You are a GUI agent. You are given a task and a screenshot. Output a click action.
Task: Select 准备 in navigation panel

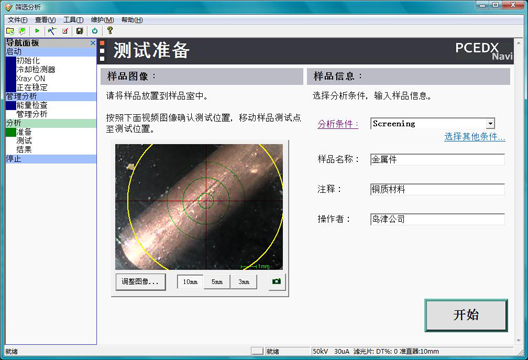point(24,132)
